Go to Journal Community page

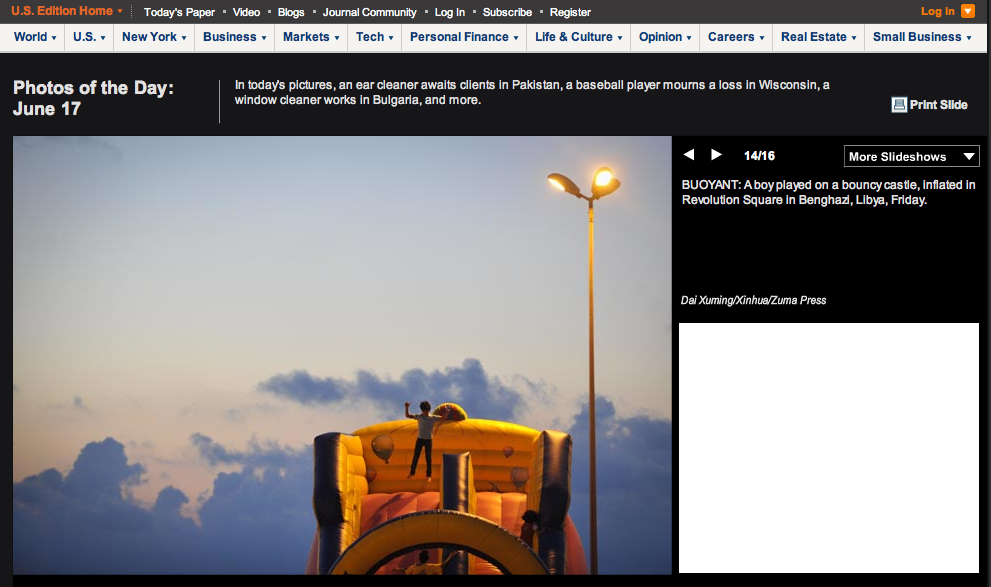369,12
